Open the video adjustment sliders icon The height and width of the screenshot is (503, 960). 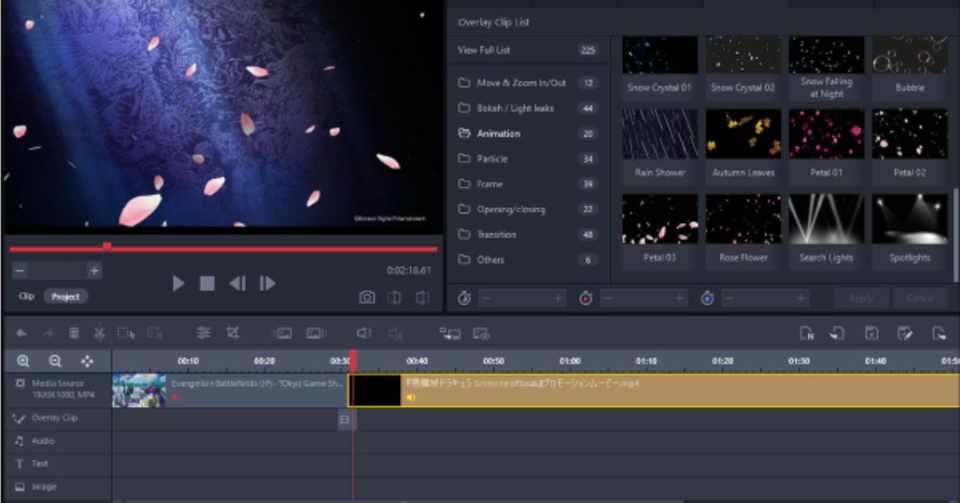pyautogui.click(x=203, y=332)
